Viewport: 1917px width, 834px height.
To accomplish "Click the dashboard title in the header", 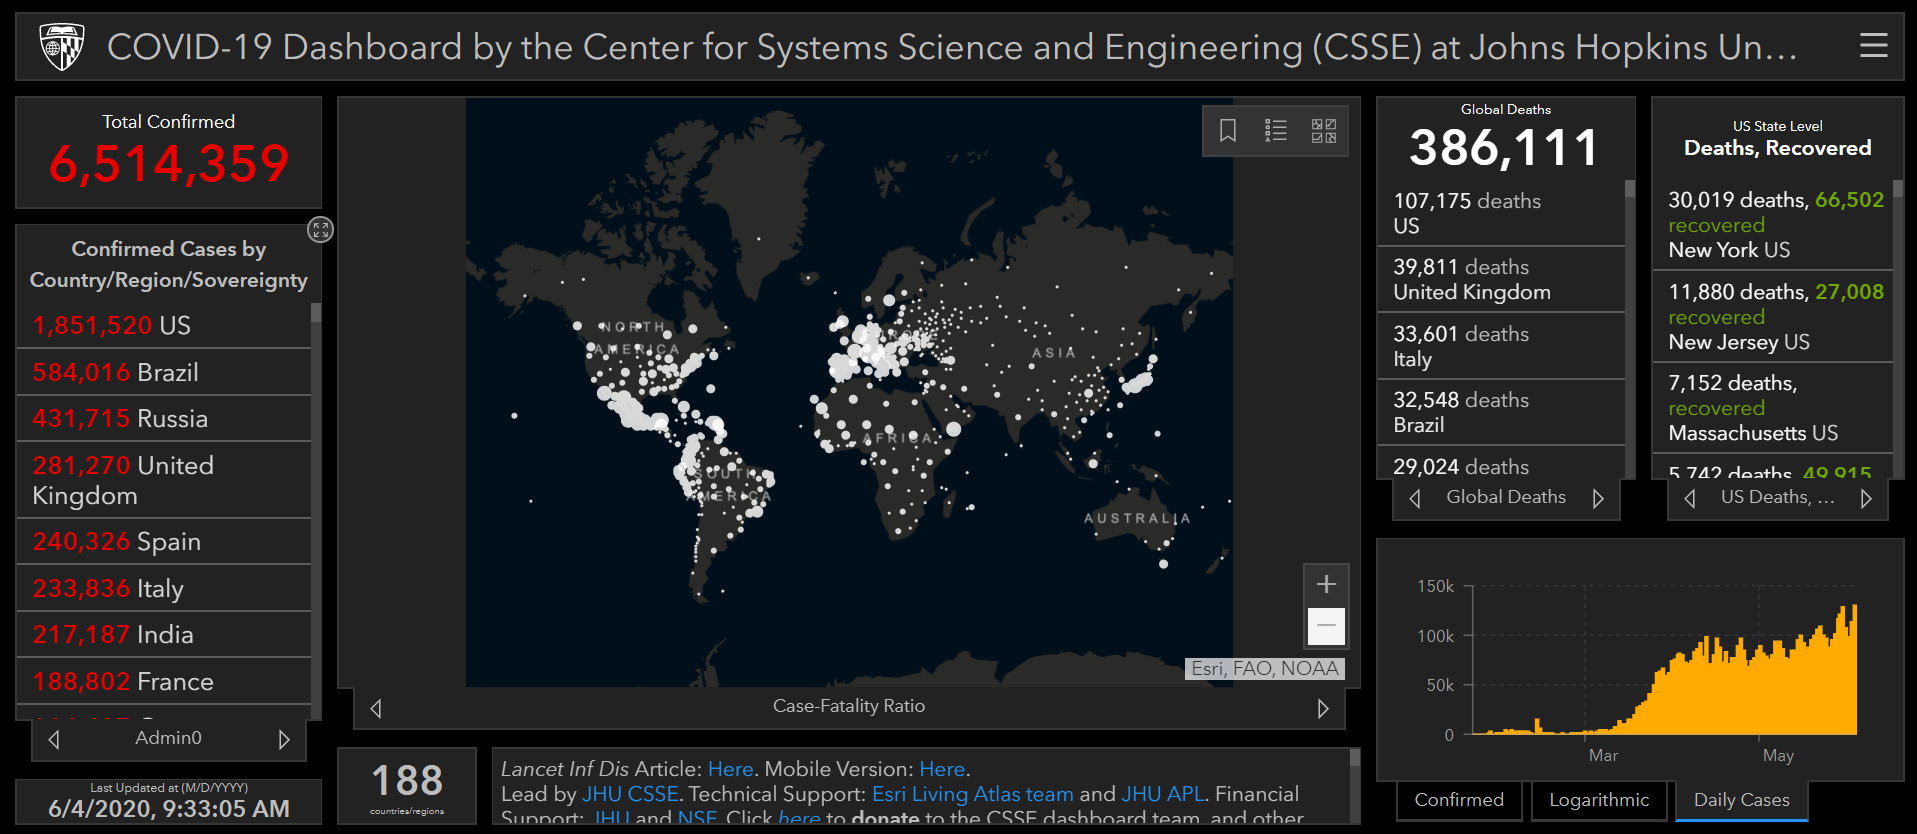I will coord(951,47).
